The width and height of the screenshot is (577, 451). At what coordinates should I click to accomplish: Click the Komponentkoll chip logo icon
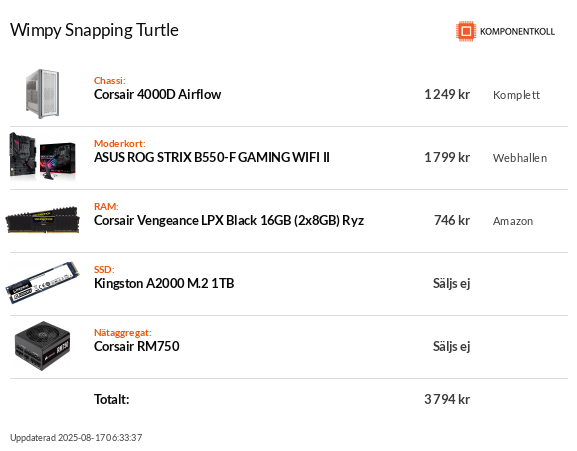coord(466,31)
